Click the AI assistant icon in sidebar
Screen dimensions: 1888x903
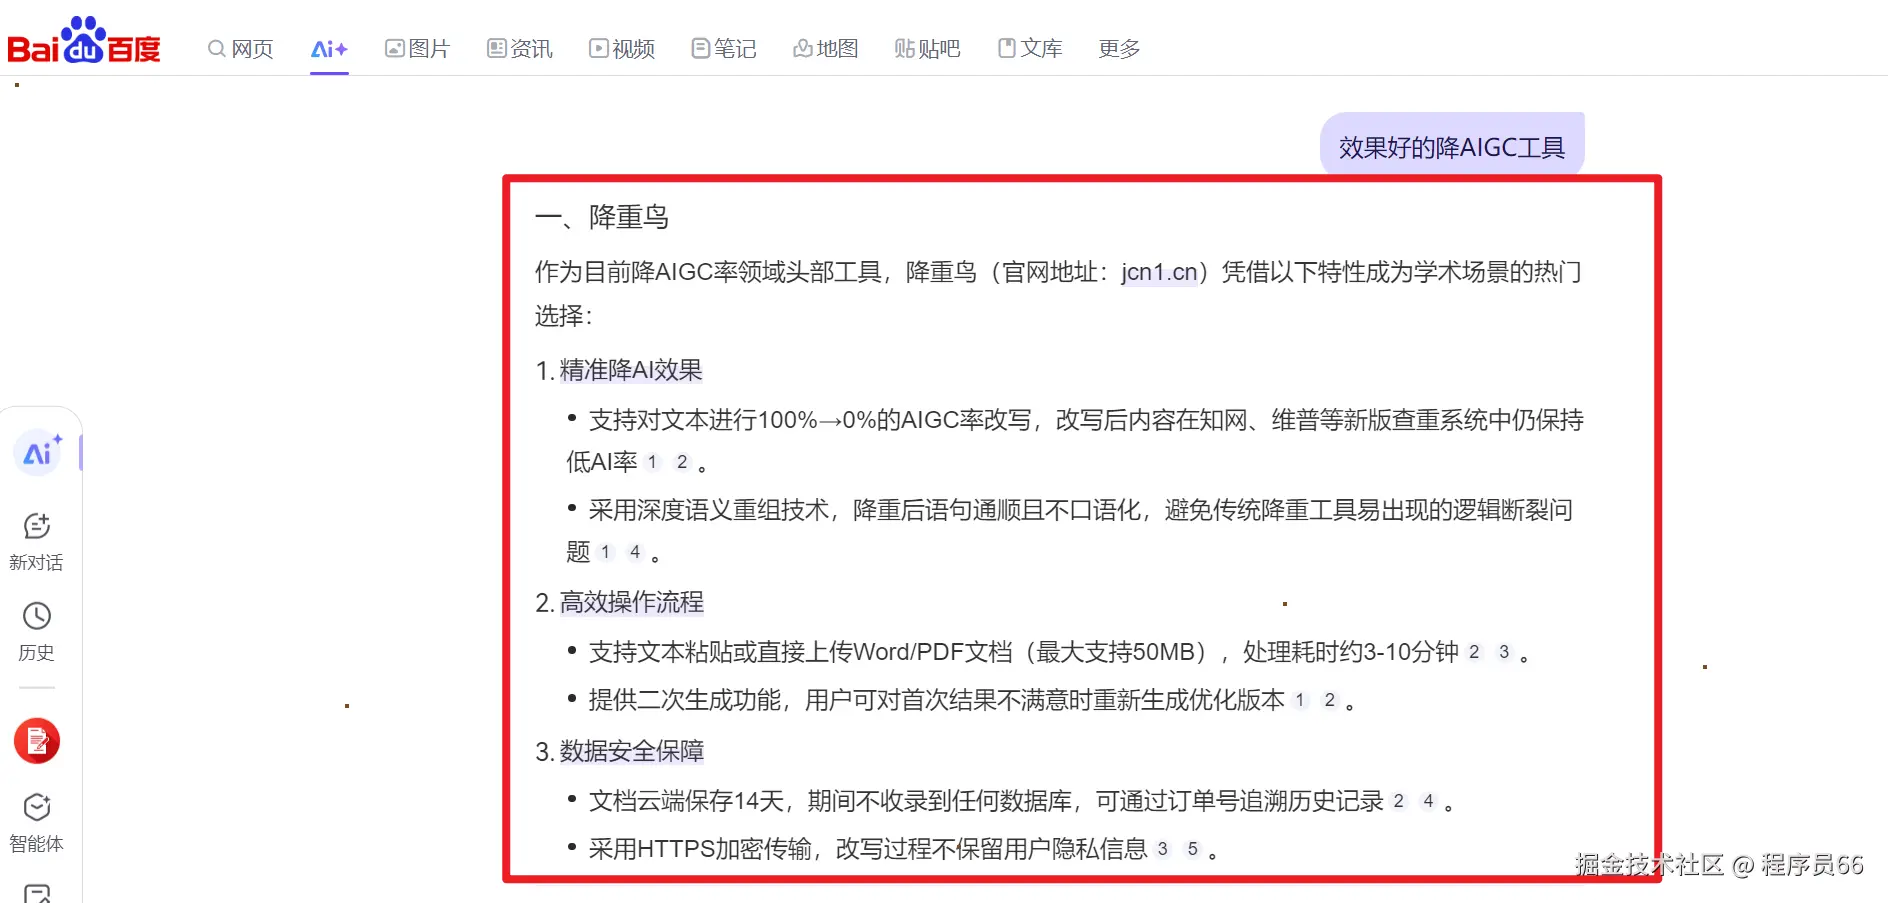(39, 453)
